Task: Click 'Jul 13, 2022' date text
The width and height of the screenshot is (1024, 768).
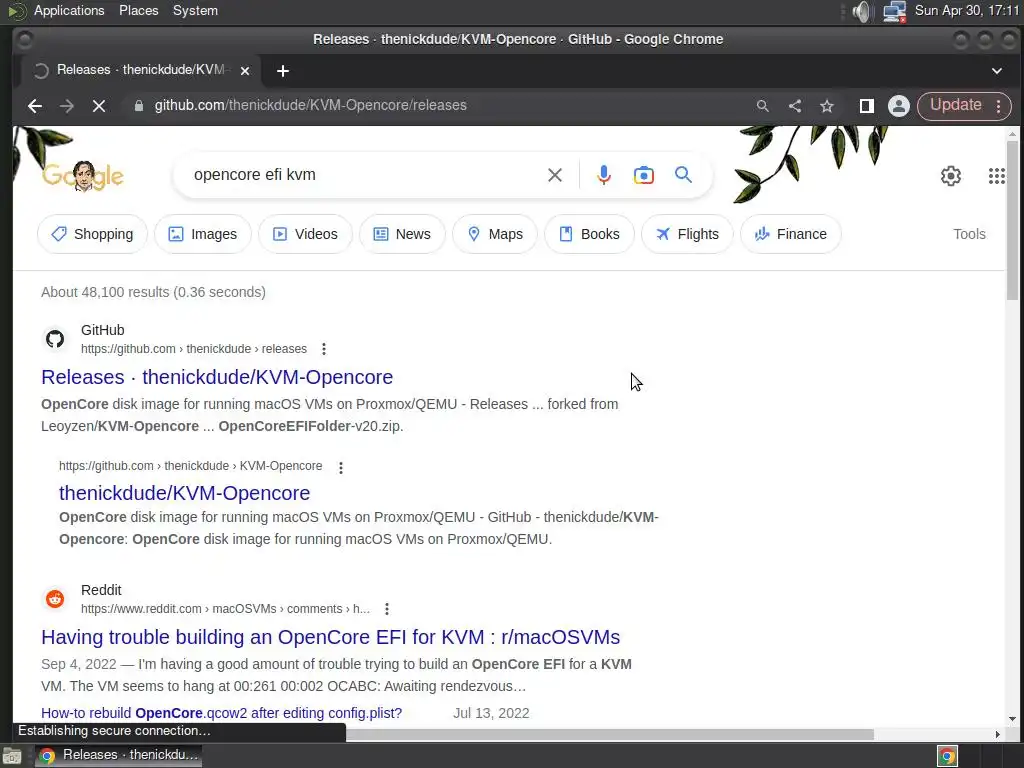Action: click(x=491, y=713)
